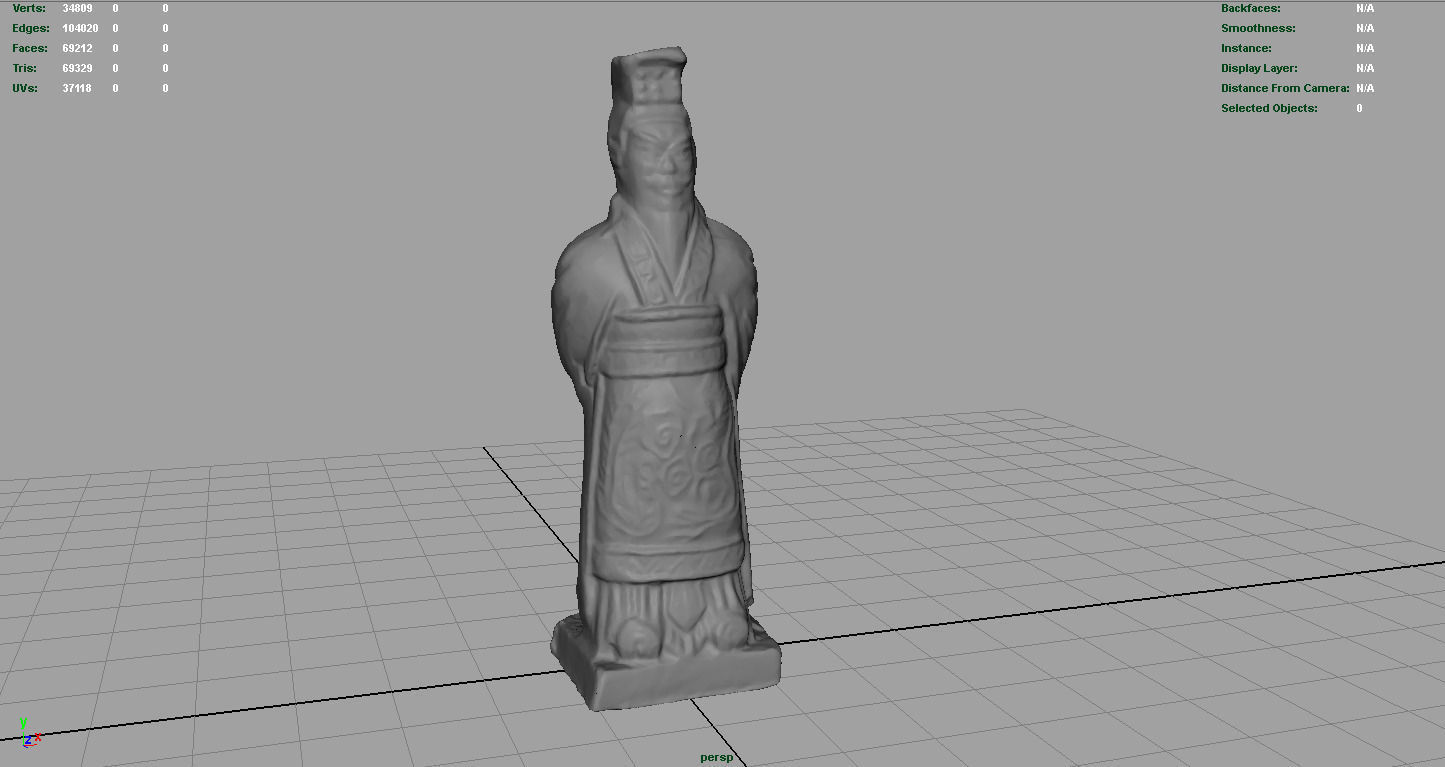Click the Instance: label
Image resolution: width=1445 pixels, height=767 pixels.
point(1246,48)
